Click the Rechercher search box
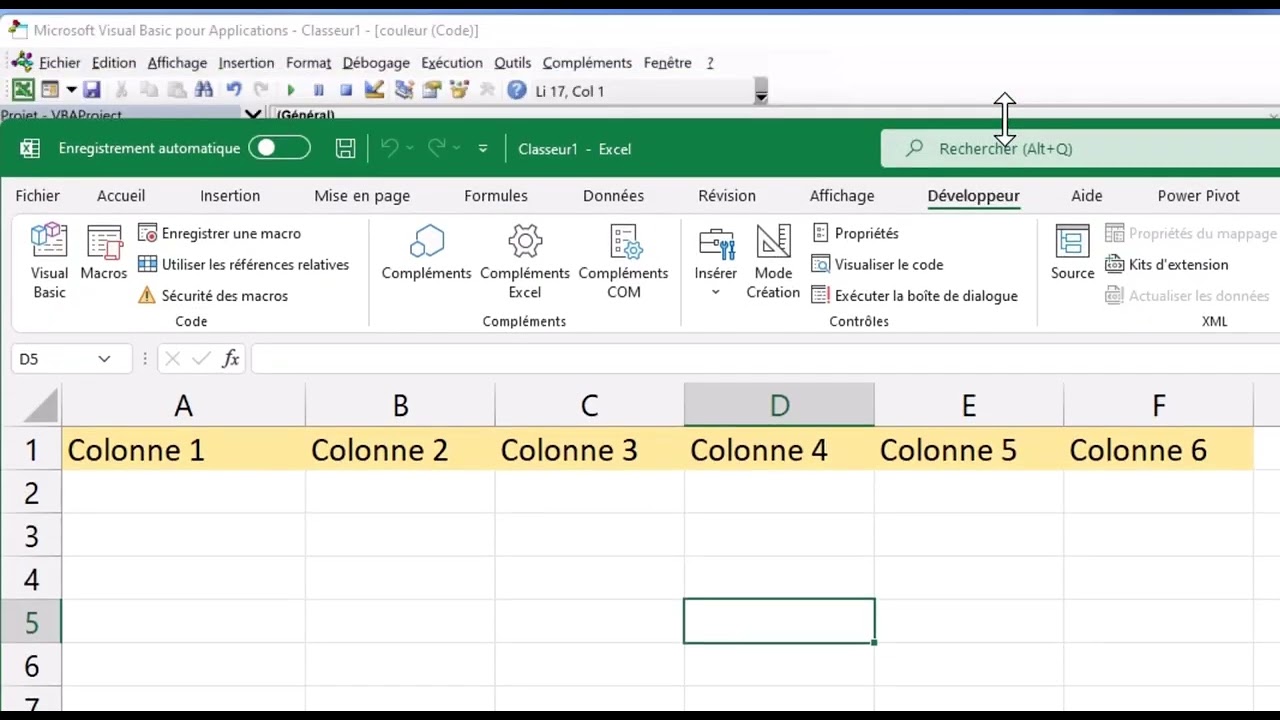Viewport: 1280px width, 720px height. [x=1080, y=148]
